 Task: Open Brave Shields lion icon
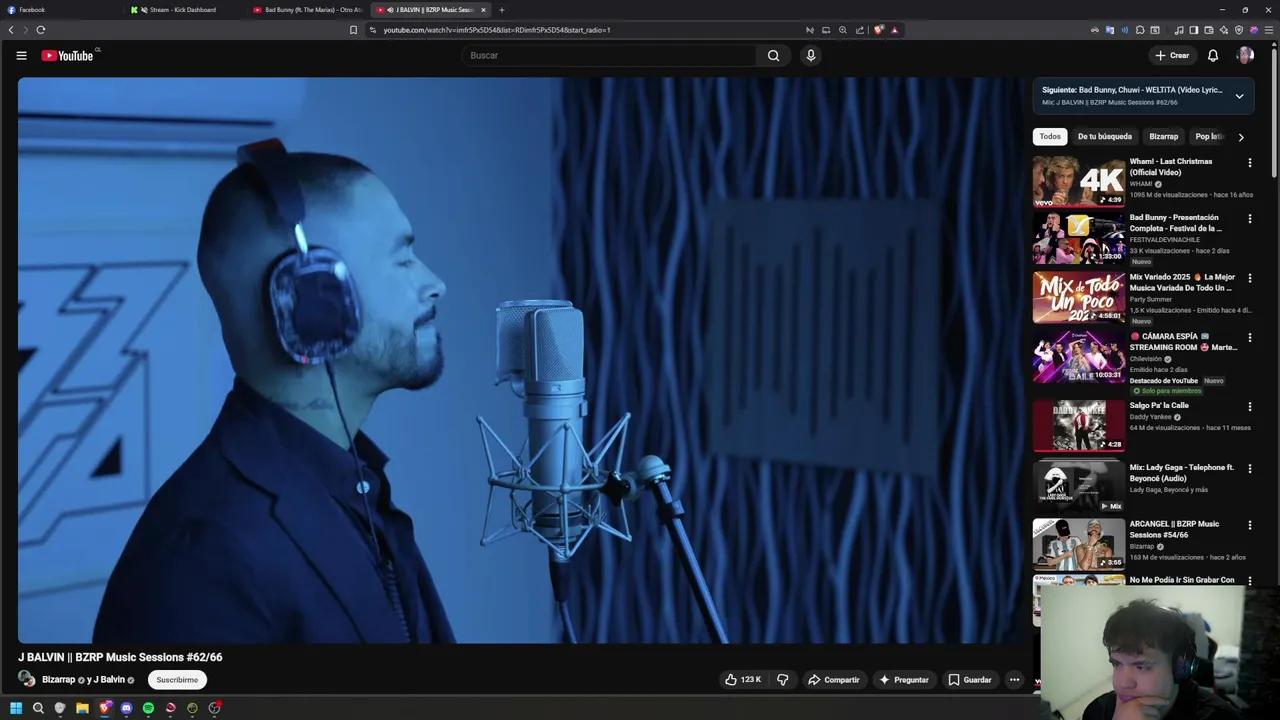878,30
